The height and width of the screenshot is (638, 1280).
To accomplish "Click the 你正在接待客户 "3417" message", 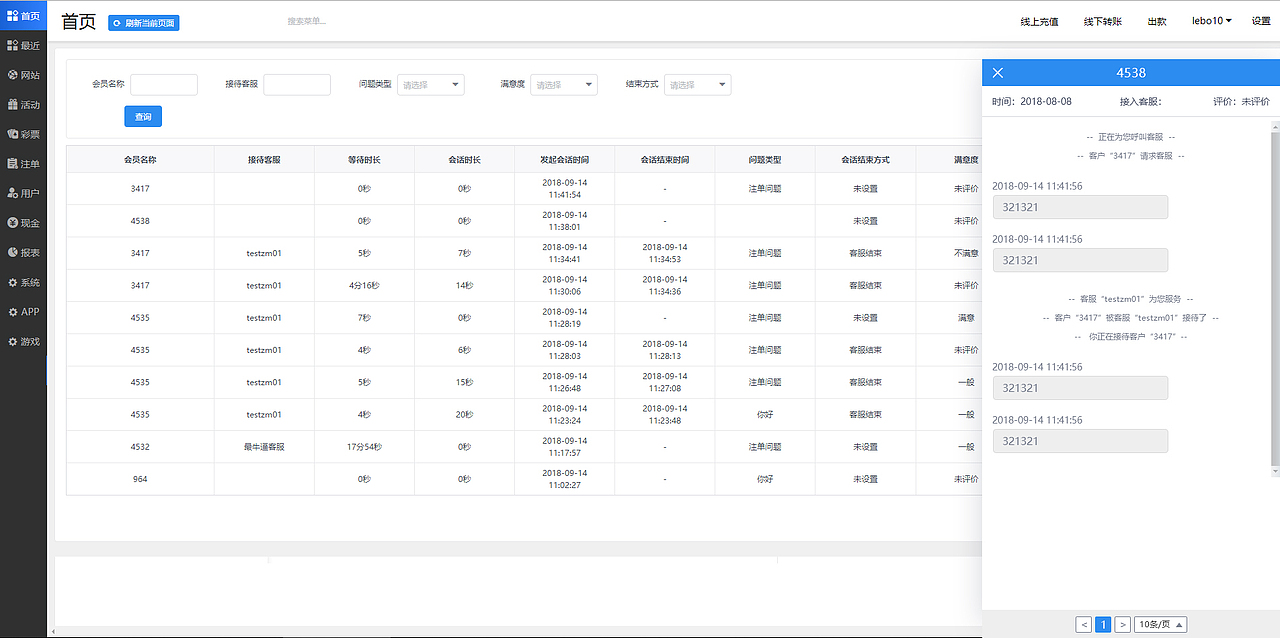I will point(1130,337).
